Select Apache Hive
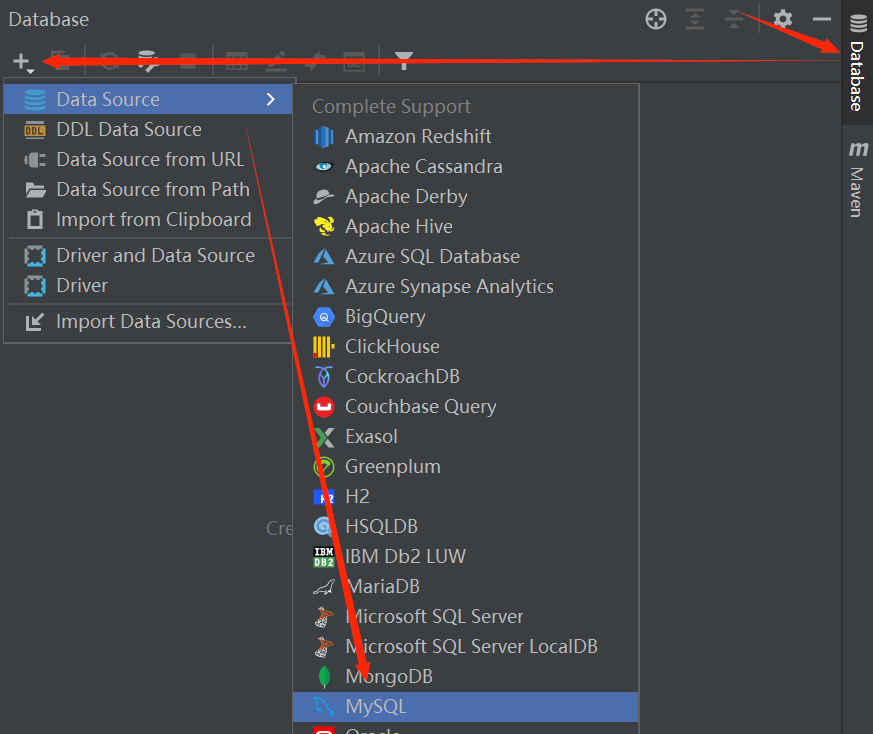The height and width of the screenshot is (734, 873). click(465, 227)
